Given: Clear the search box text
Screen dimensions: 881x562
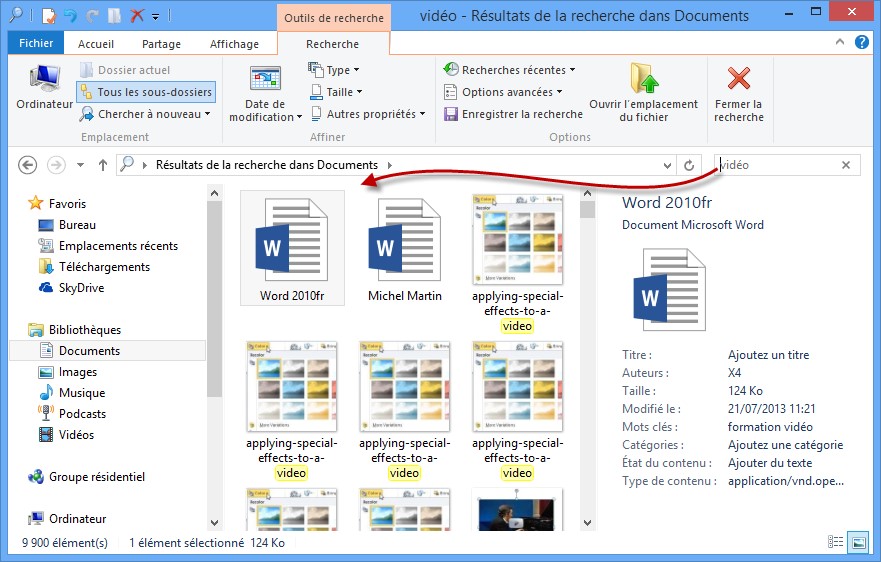Looking at the screenshot, I should (x=846, y=165).
